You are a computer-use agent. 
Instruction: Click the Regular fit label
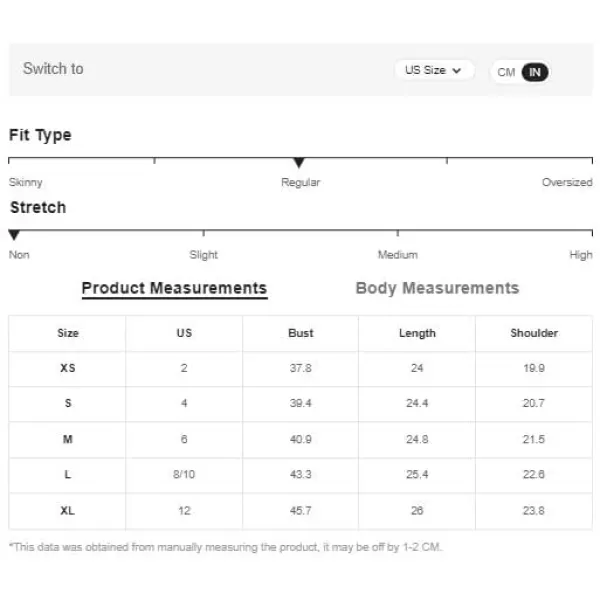click(300, 182)
